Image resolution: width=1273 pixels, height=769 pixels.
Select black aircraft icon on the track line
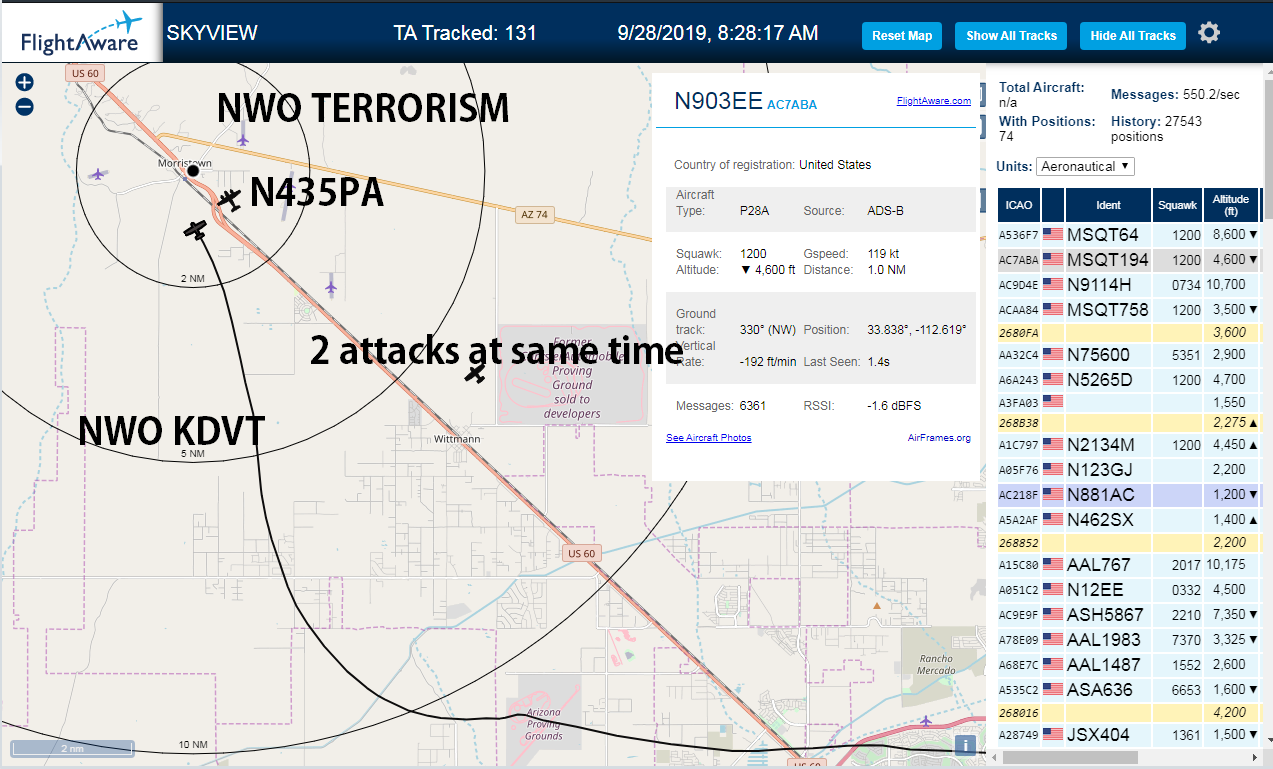point(195,229)
